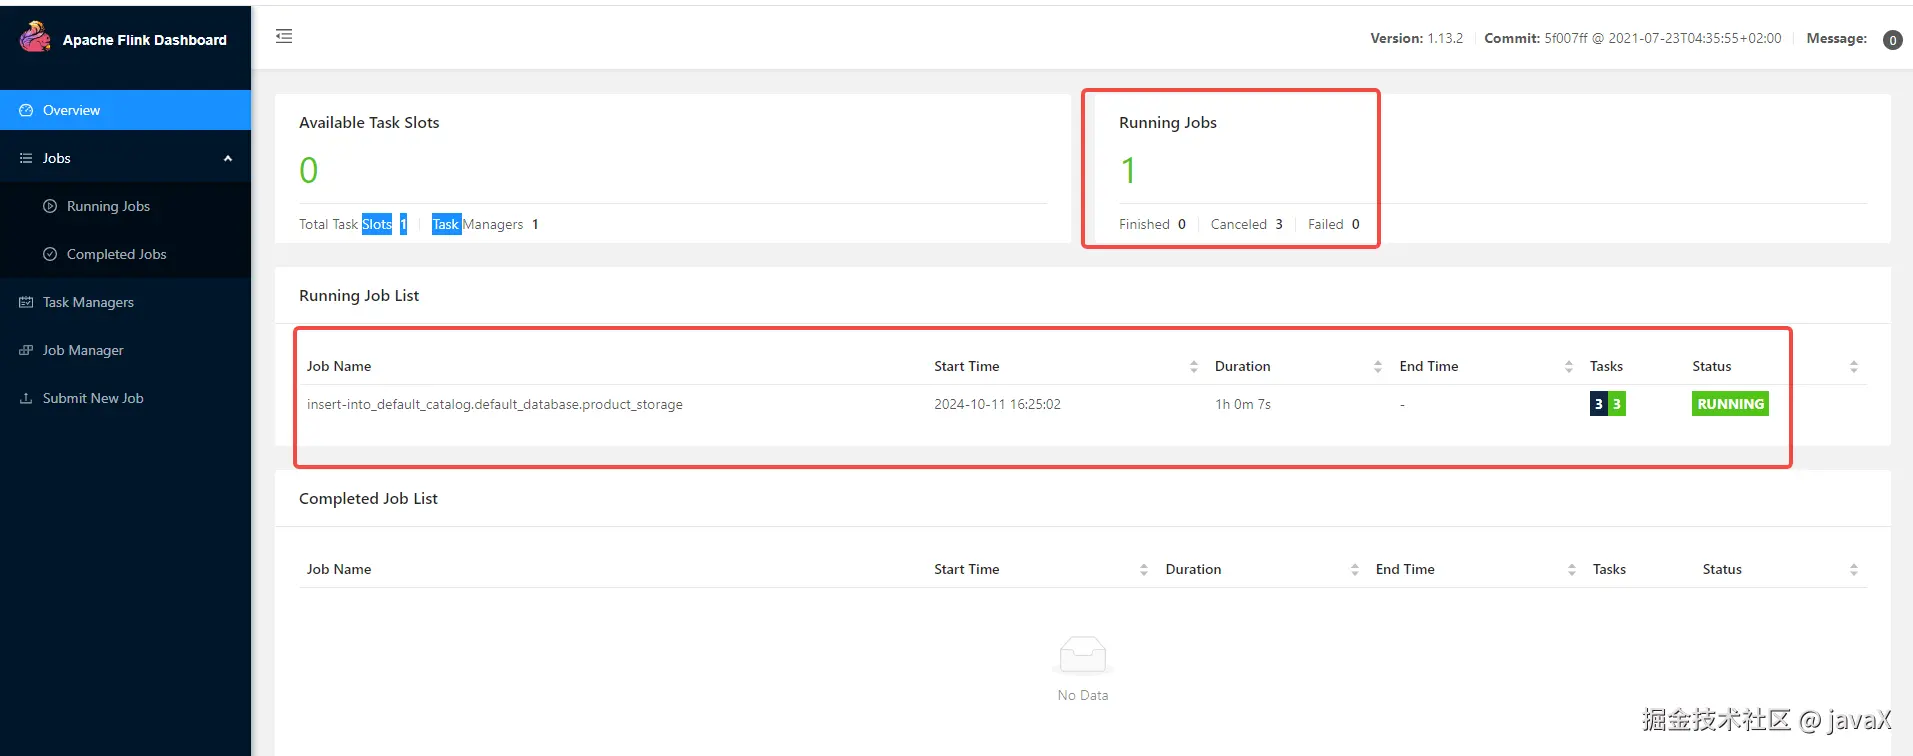Viewport: 1913px width, 756px height.
Task: Open Submit New Job menu item
Action: click(x=93, y=398)
